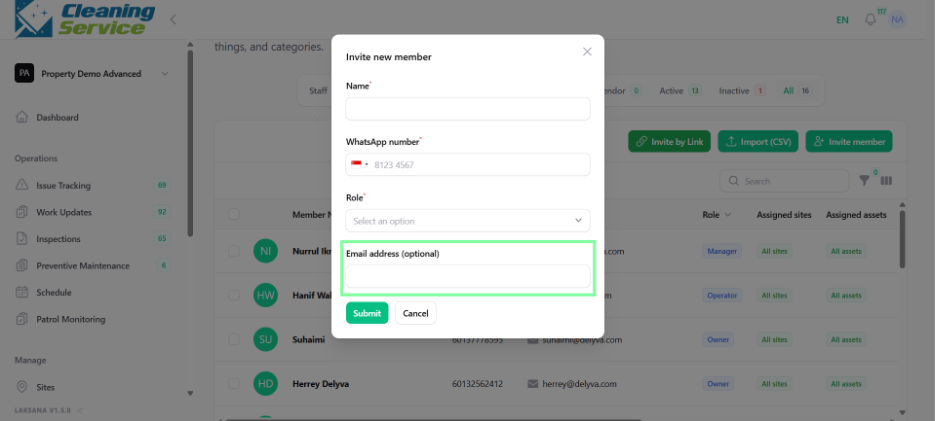Open the Role 'Select an option' dropdown
936x421 pixels.
(x=468, y=220)
